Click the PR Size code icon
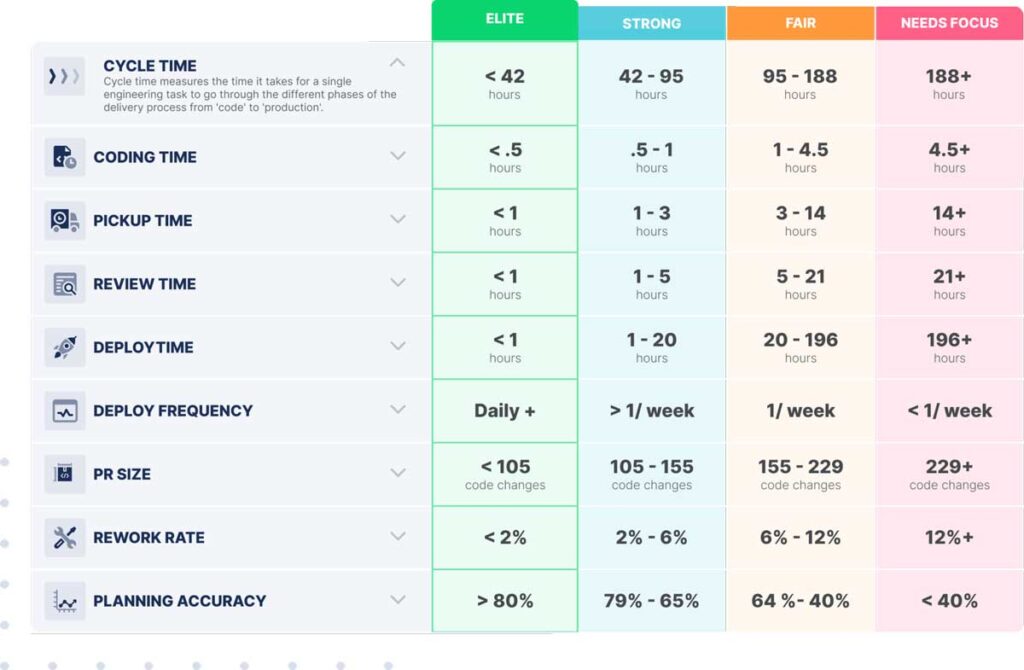 point(65,474)
